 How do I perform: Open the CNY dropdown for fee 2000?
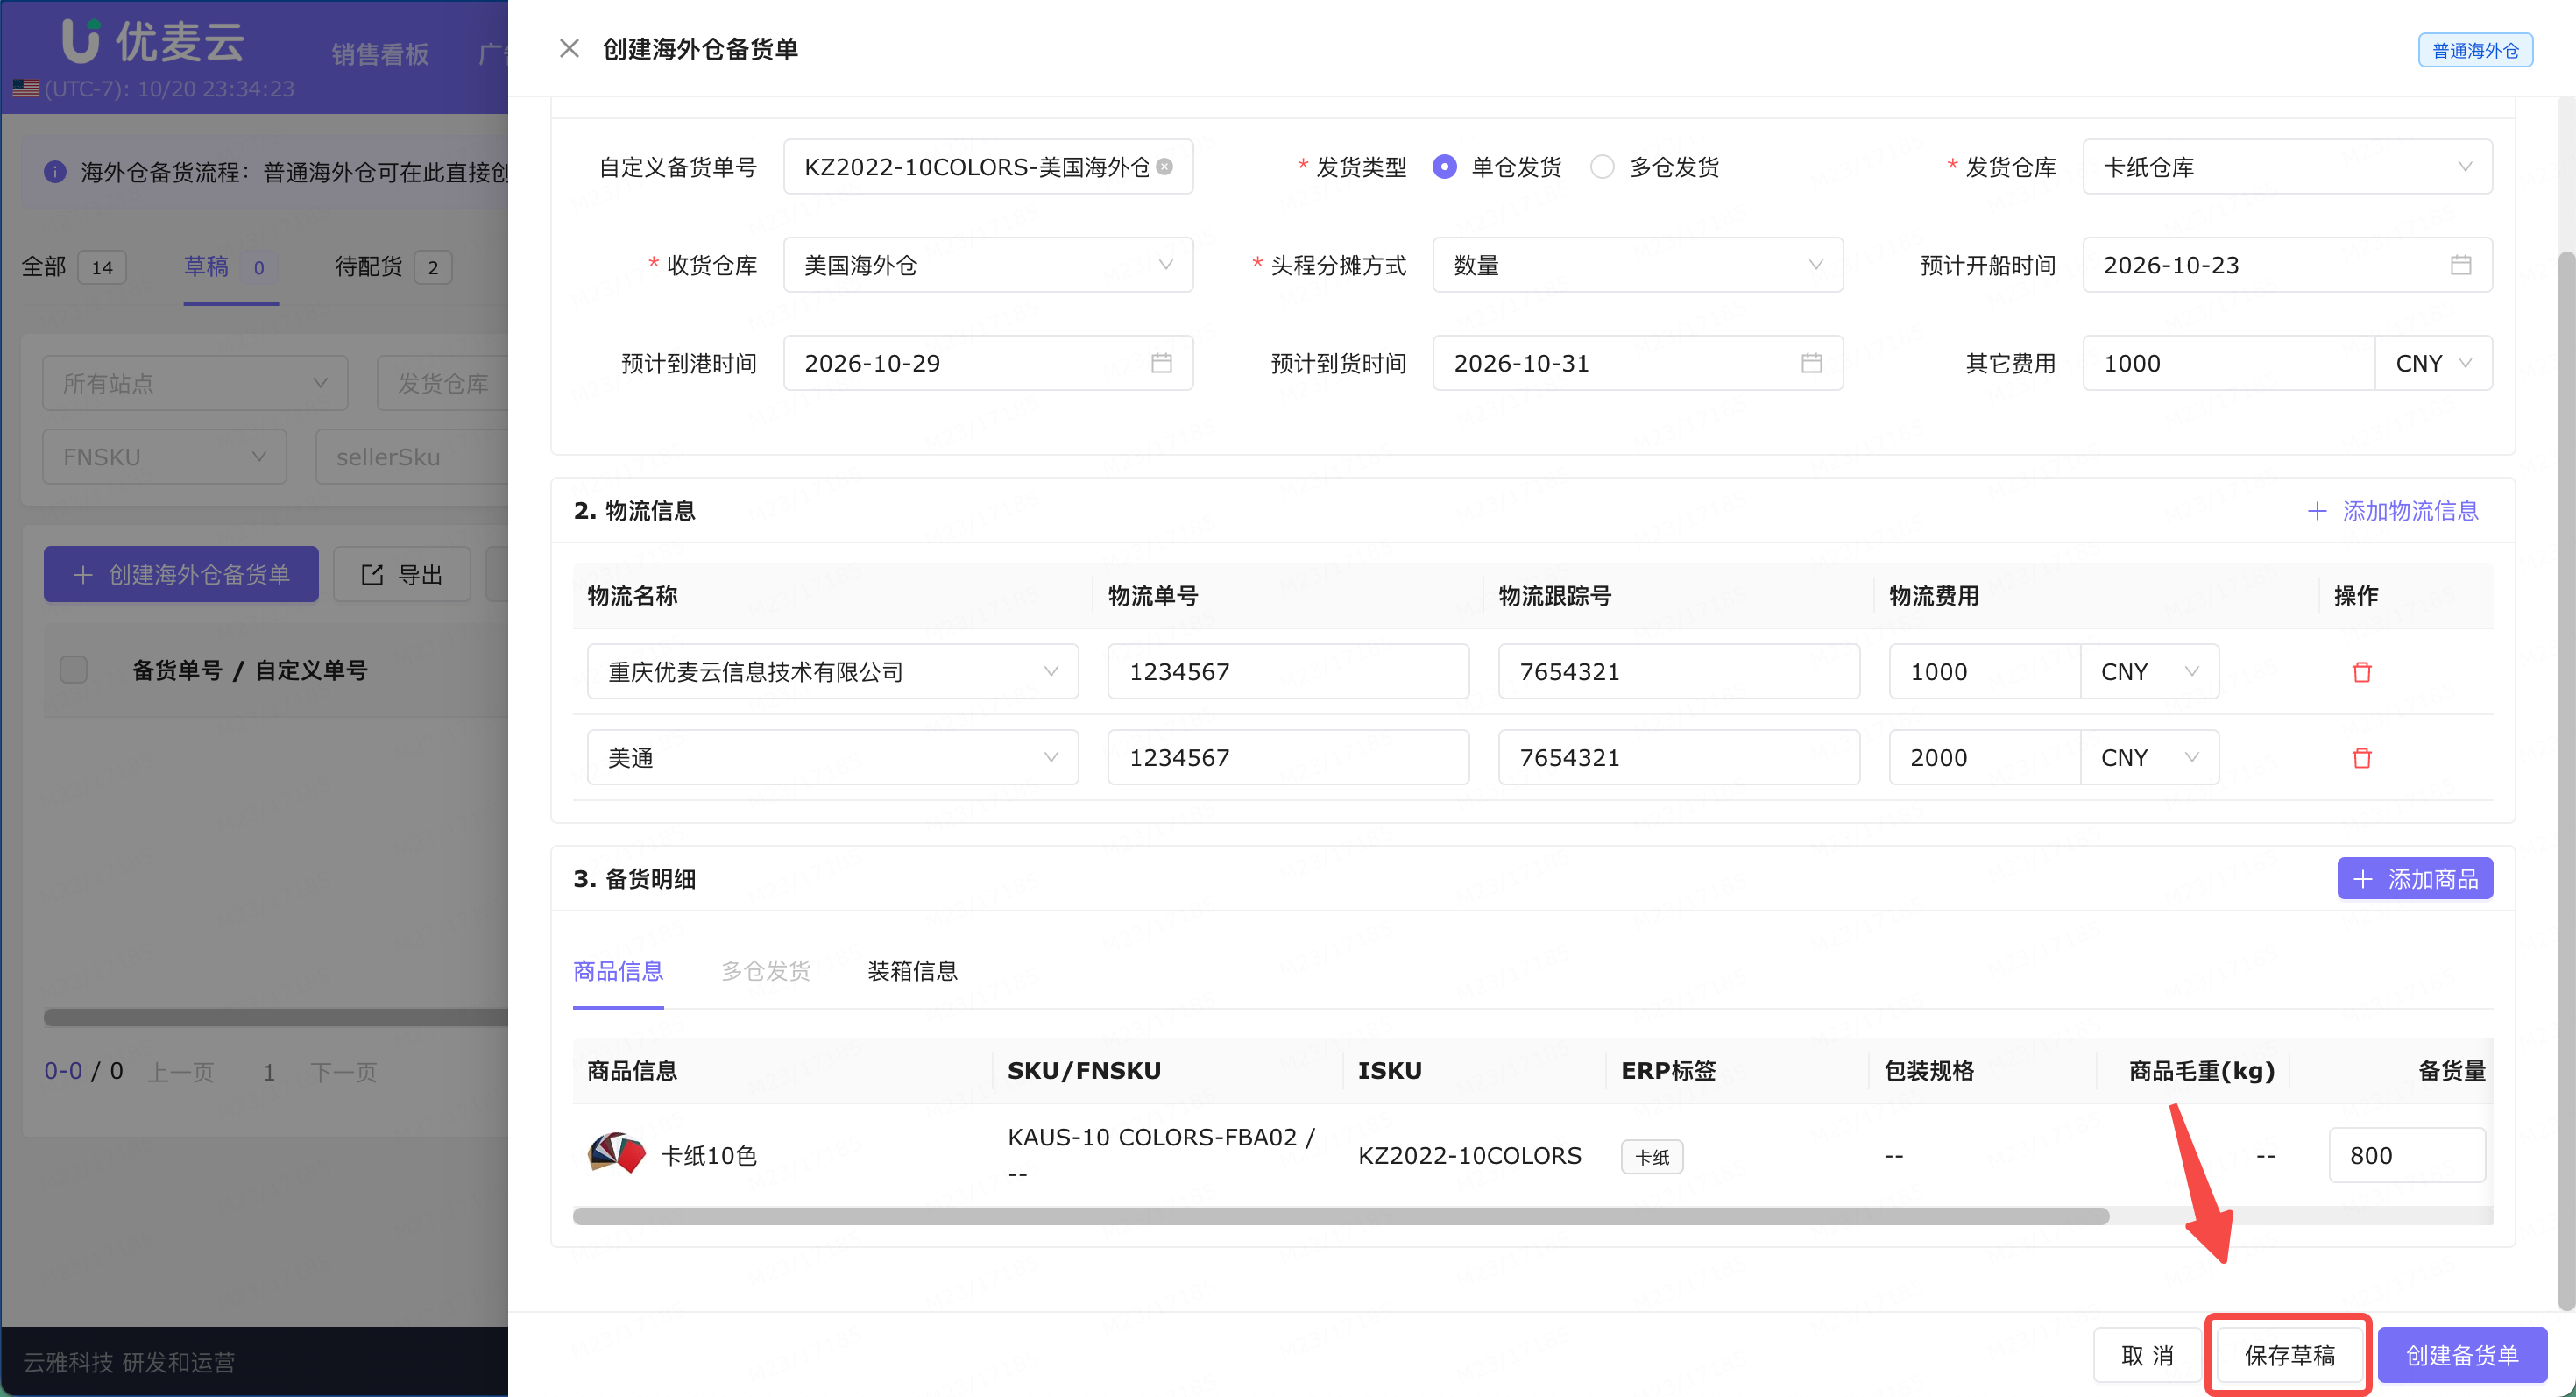(x=2149, y=758)
